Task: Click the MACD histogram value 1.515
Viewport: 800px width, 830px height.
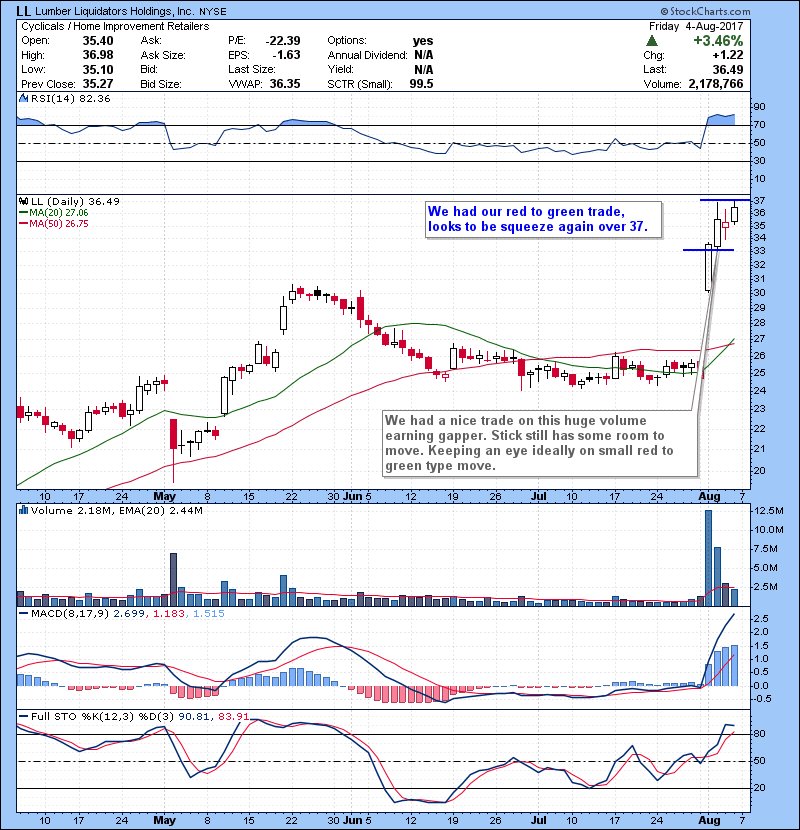Action: coord(209,614)
